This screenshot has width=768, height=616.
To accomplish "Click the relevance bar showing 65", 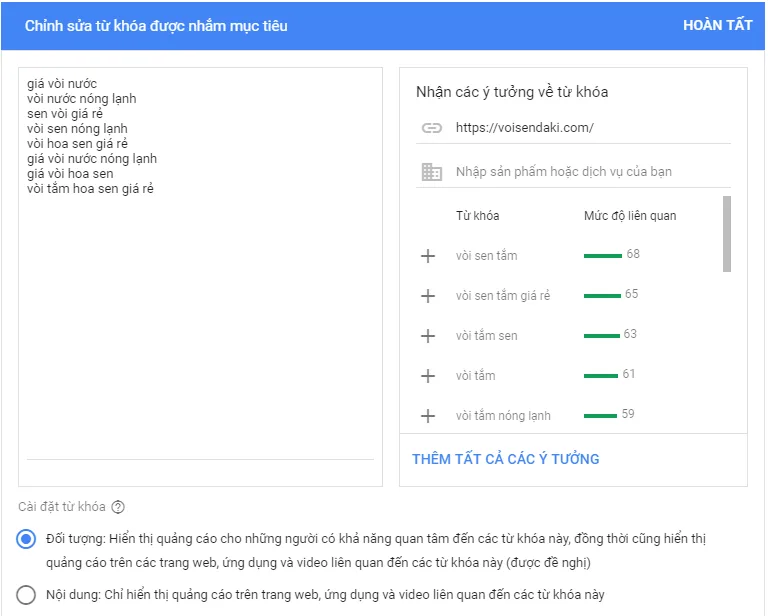I will click(x=602, y=296).
